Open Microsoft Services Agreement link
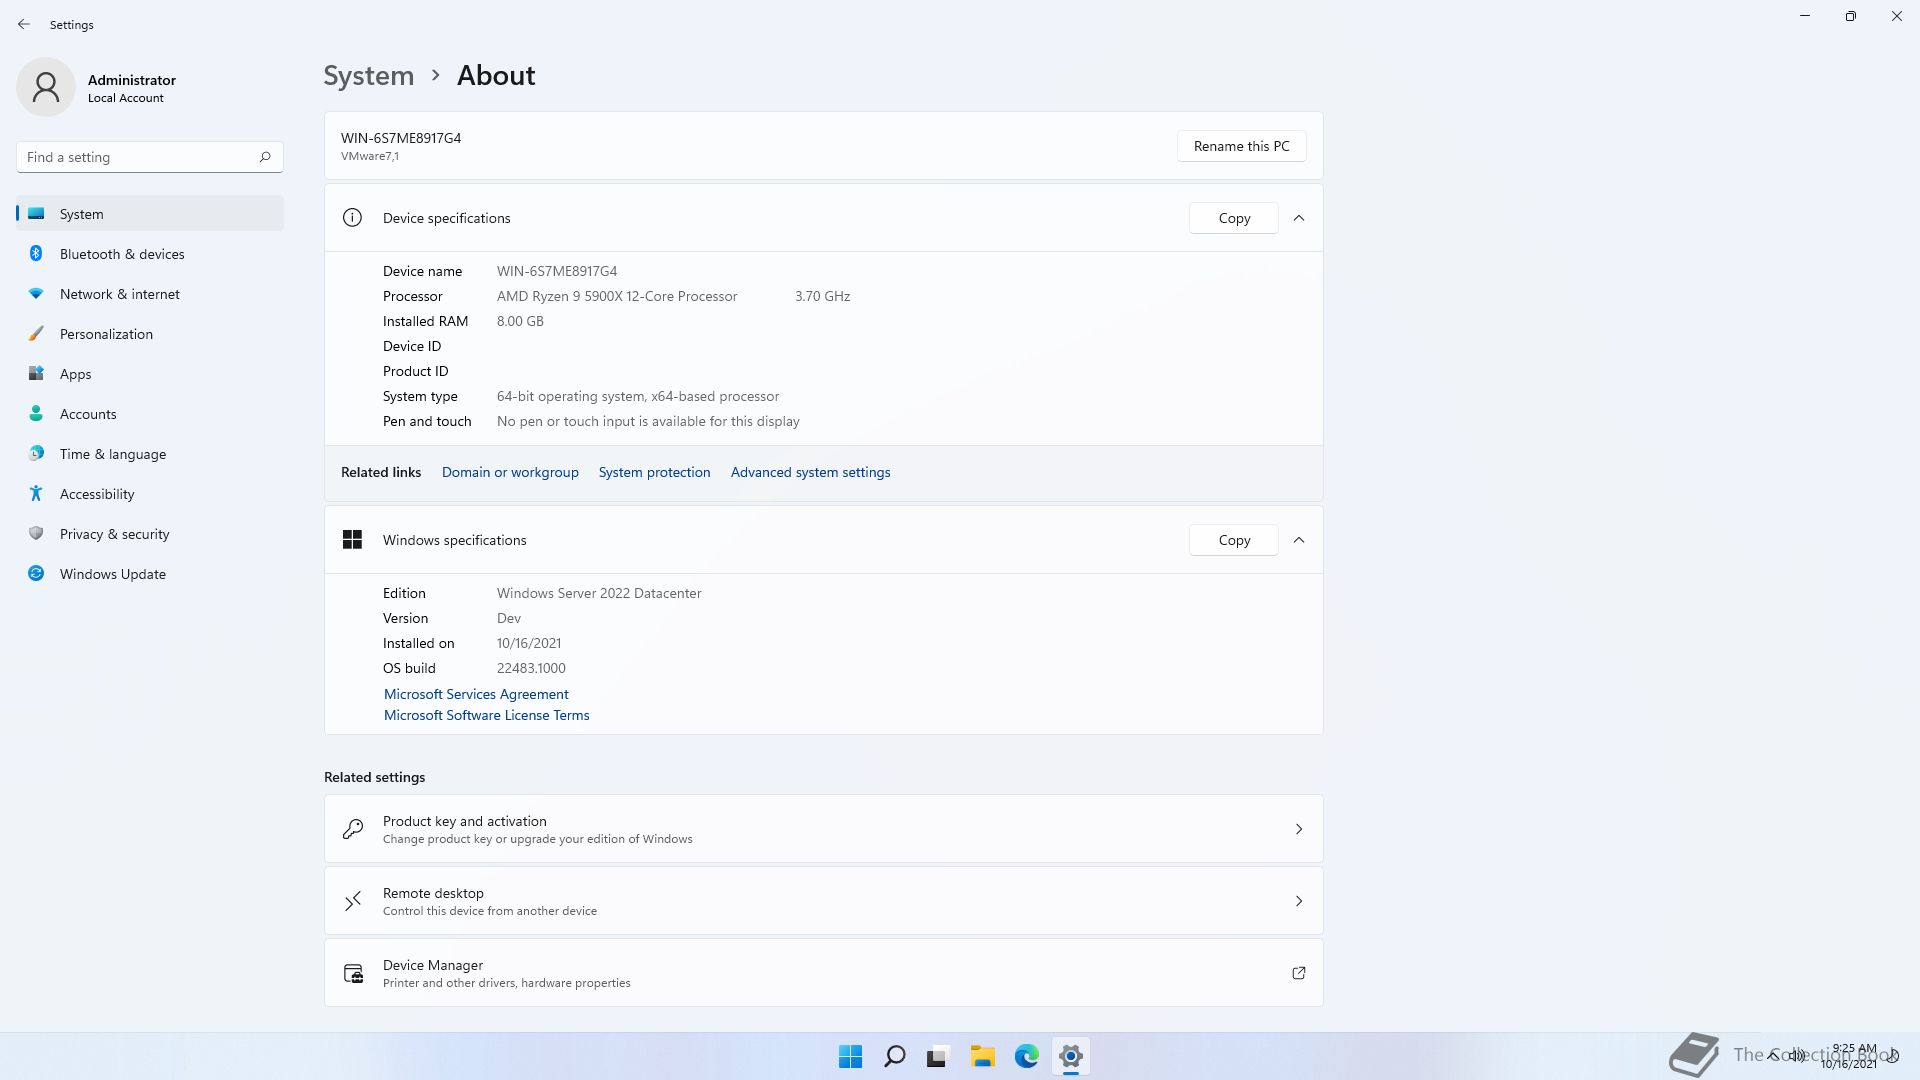1920x1080 pixels. point(476,694)
